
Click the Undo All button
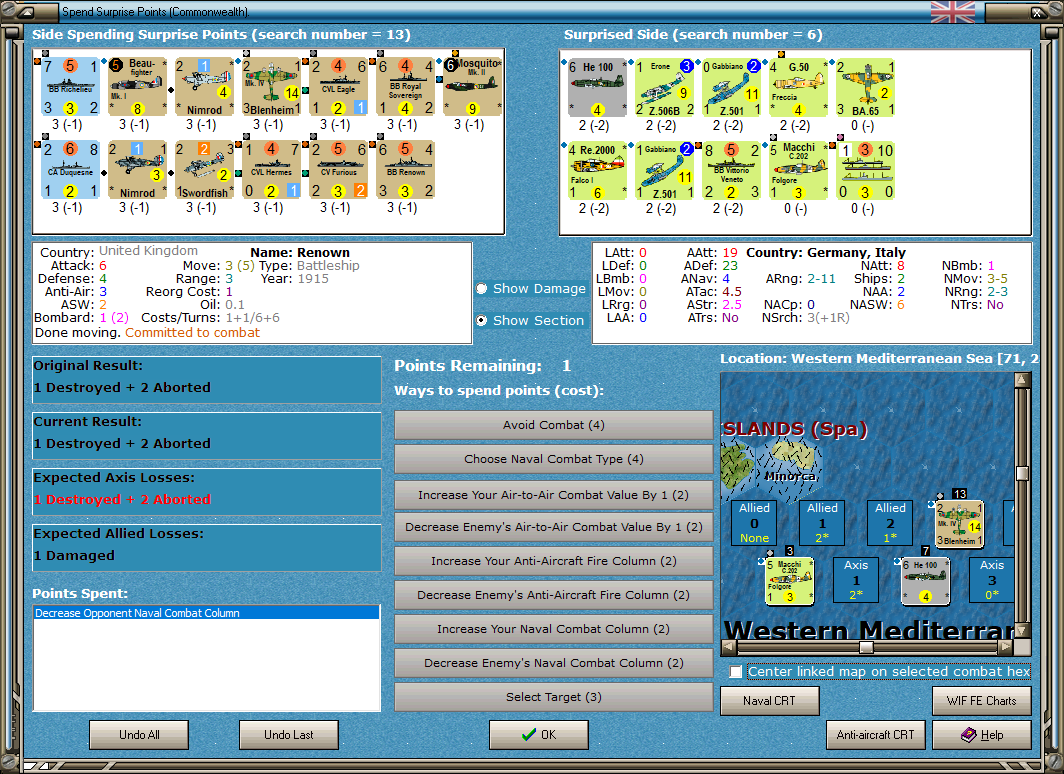pos(139,735)
